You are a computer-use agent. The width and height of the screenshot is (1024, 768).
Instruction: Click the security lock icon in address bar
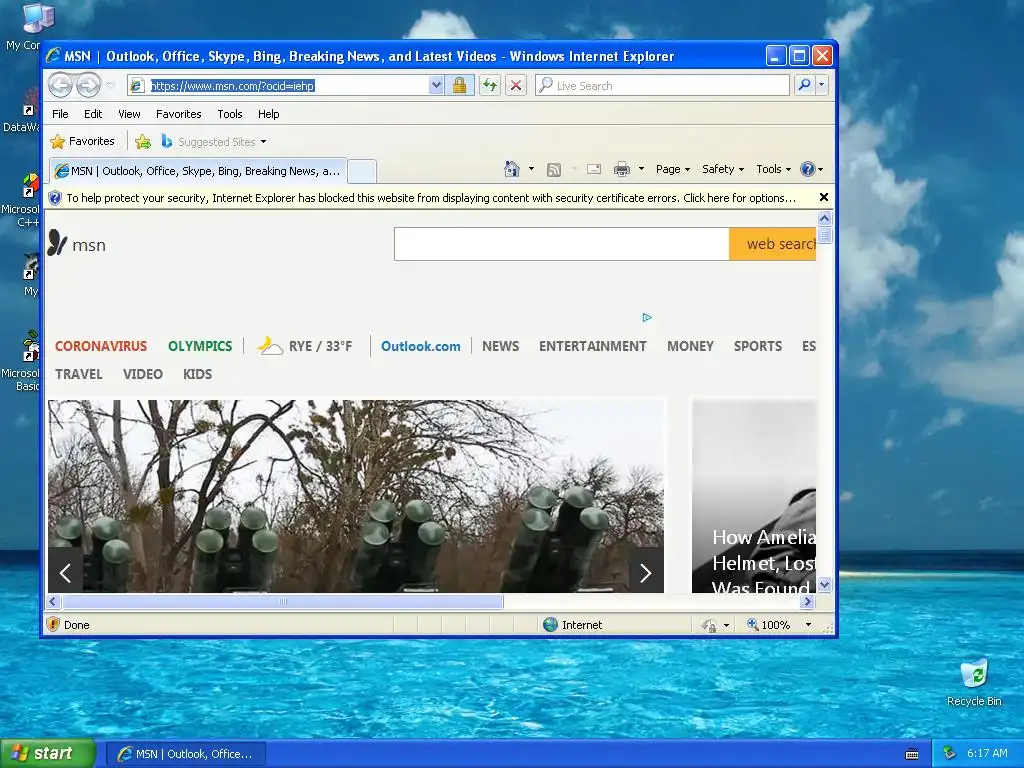pyautogui.click(x=459, y=85)
